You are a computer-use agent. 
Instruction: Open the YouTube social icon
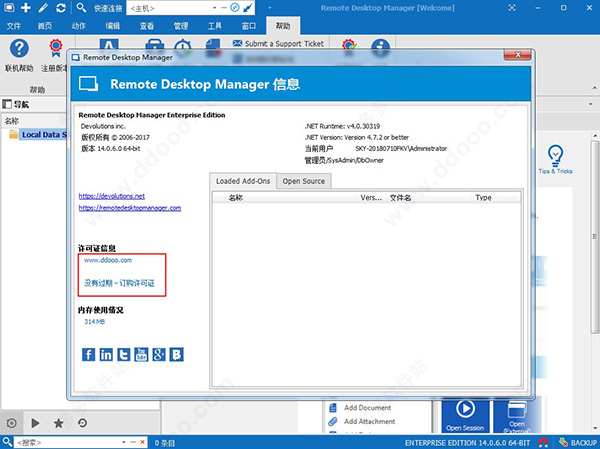141,354
